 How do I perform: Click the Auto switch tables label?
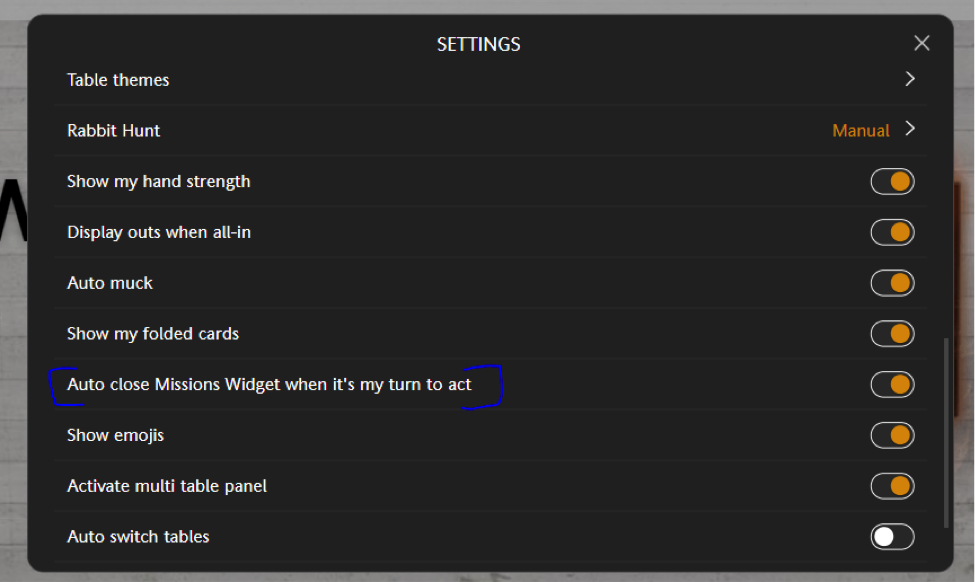coord(138,537)
